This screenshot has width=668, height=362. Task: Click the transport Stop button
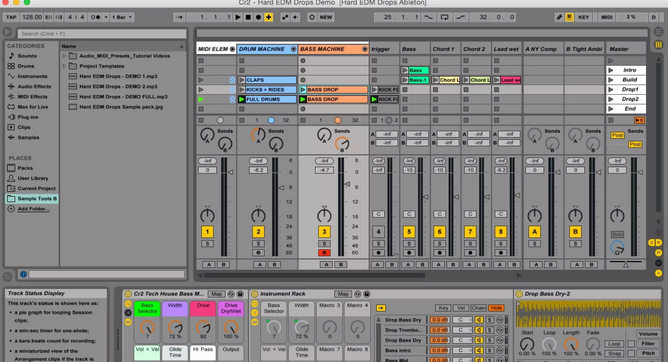point(248,17)
